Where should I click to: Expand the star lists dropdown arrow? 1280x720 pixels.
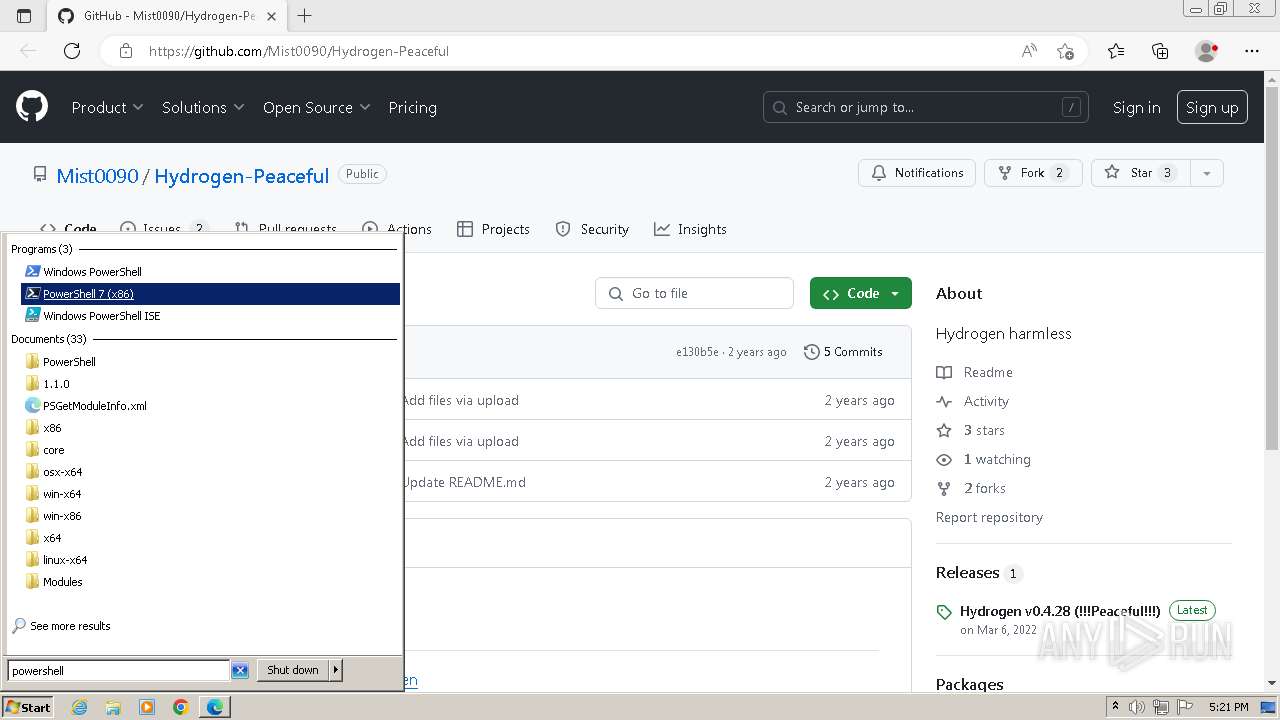point(1207,173)
